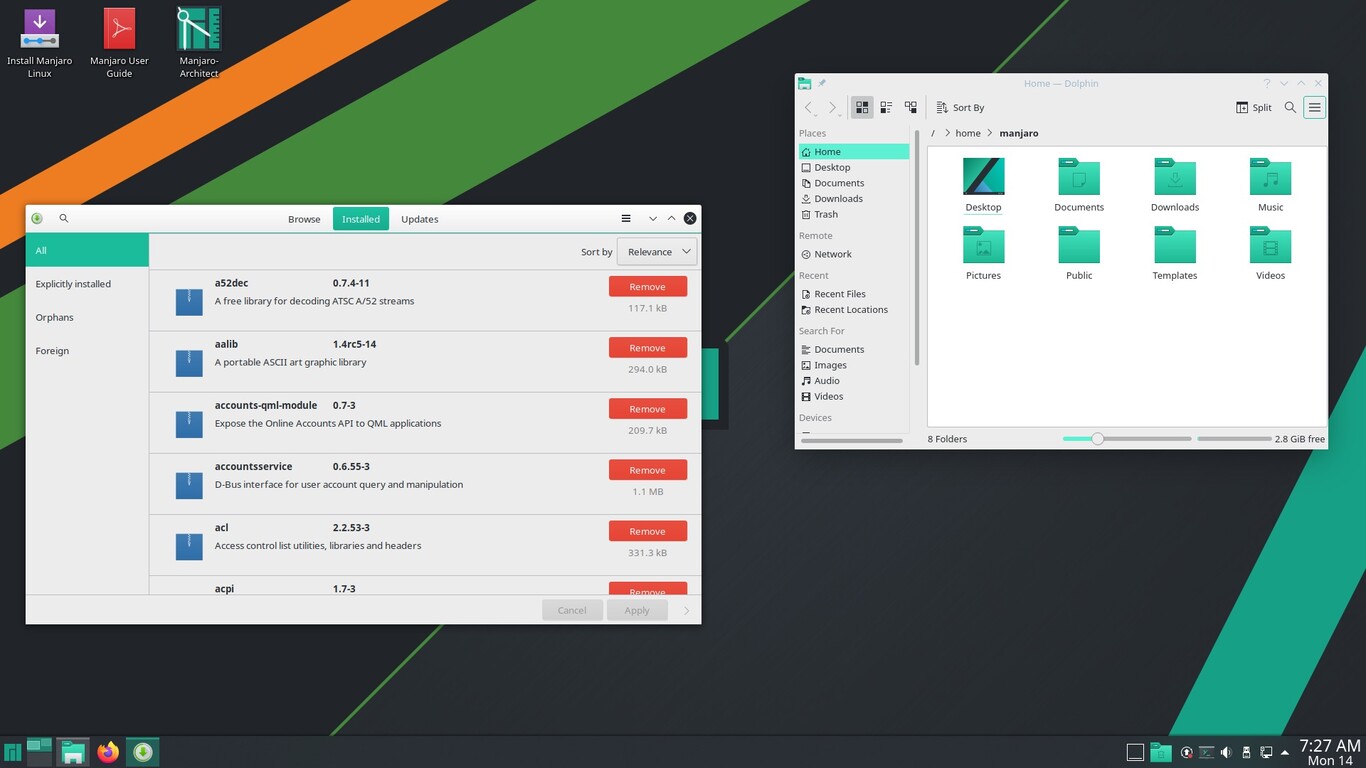Open Dolphin's search with the magnifier icon
1366x768 pixels.
coord(1290,107)
